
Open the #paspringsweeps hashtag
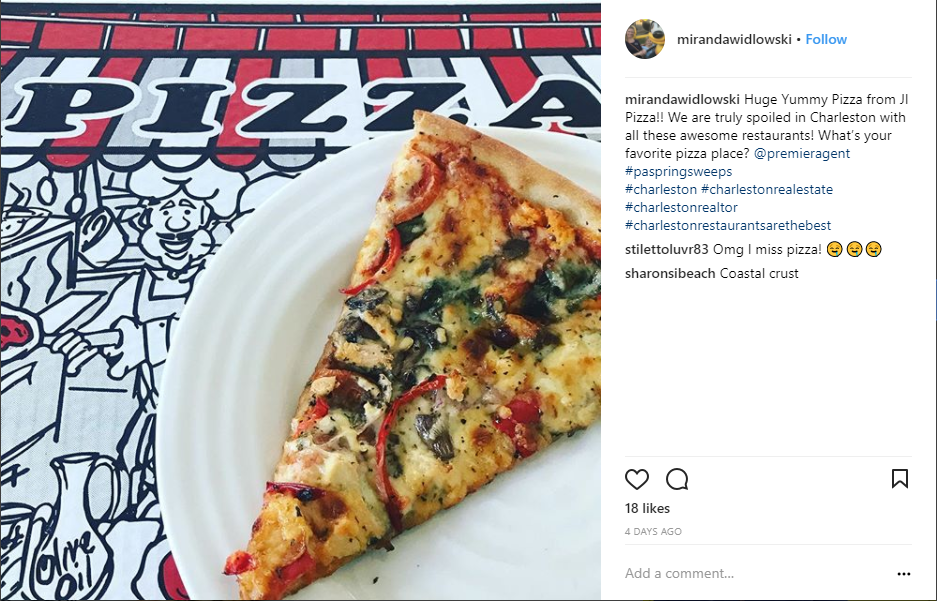tap(678, 171)
